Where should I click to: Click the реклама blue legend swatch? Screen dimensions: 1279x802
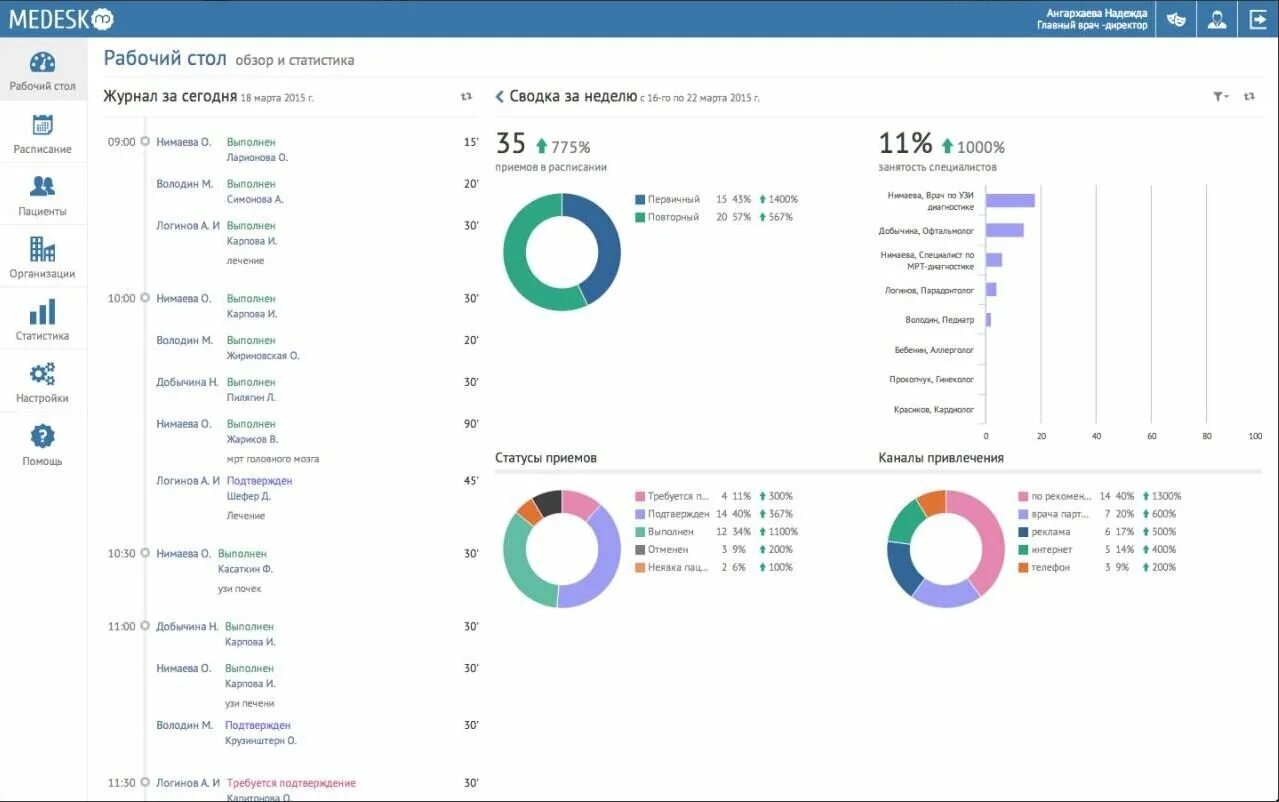(1024, 532)
